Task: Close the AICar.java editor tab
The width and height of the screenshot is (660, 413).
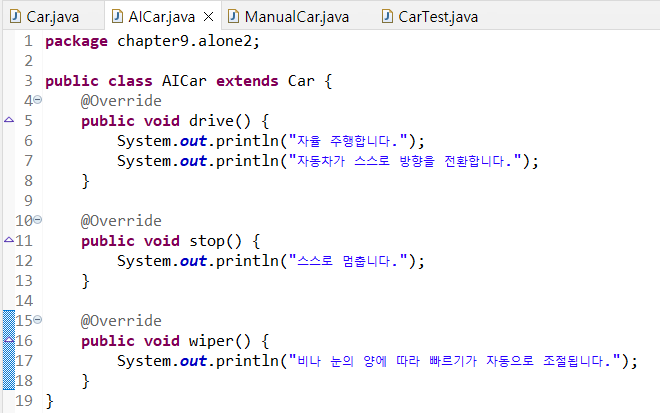Action: [208, 17]
